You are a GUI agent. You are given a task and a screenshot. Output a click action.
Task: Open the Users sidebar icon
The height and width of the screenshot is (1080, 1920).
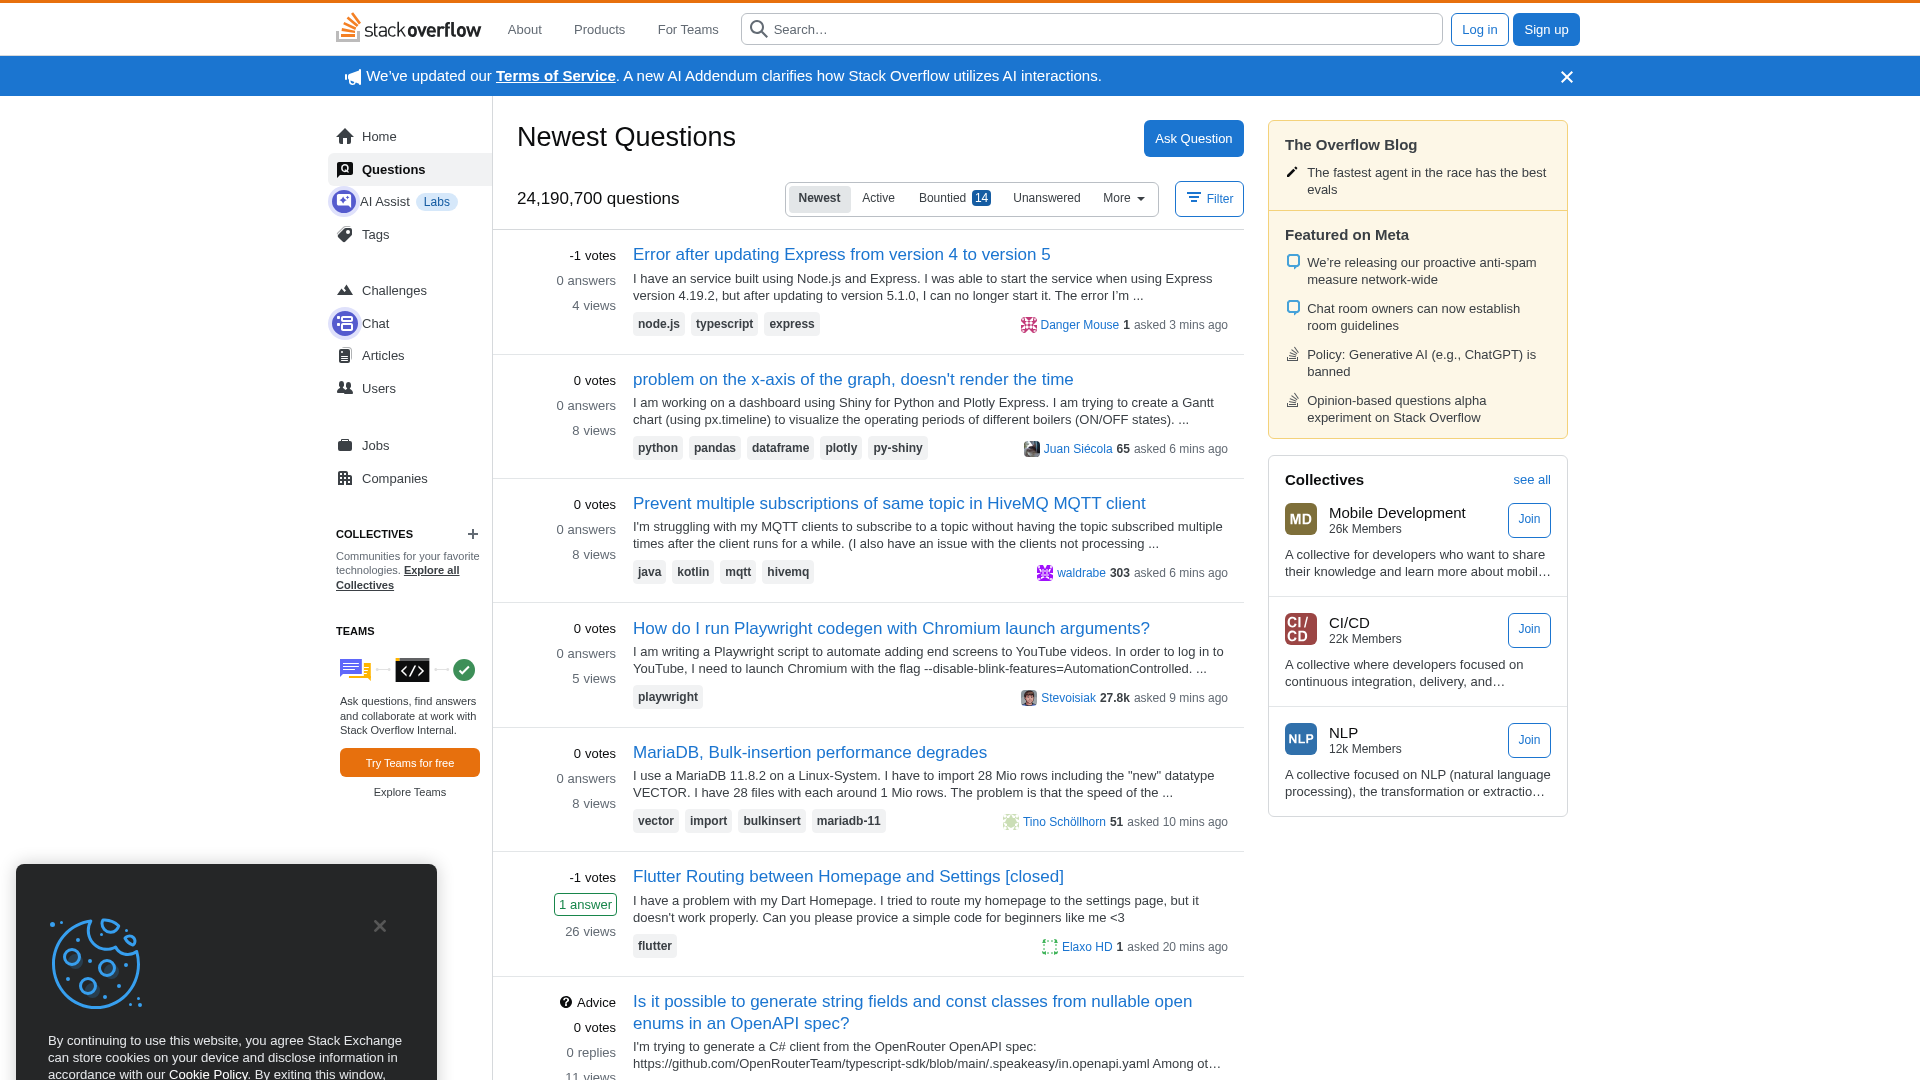[x=345, y=388]
